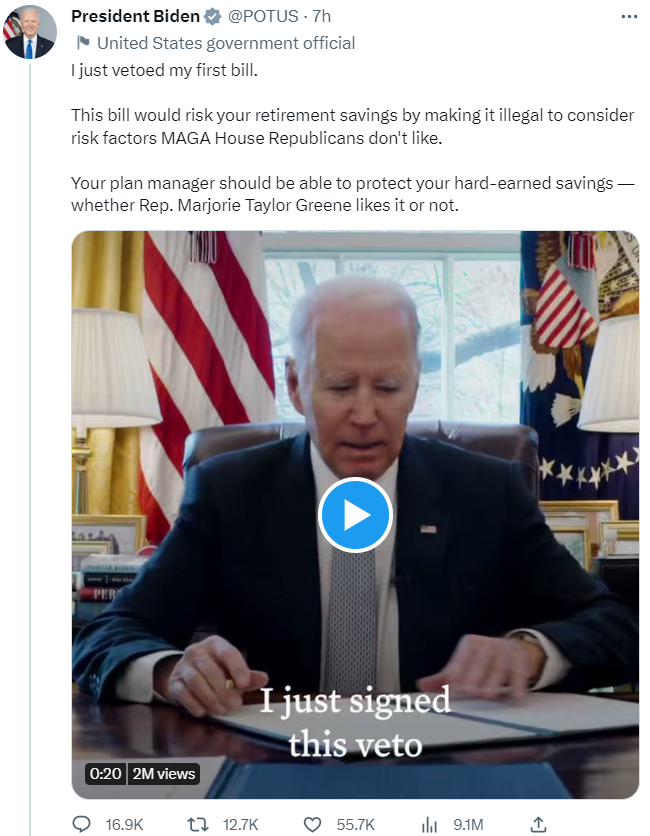Click the reply speech bubble icon
Image resolution: width=650 pixels, height=836 pixels.
pos(82,824)
